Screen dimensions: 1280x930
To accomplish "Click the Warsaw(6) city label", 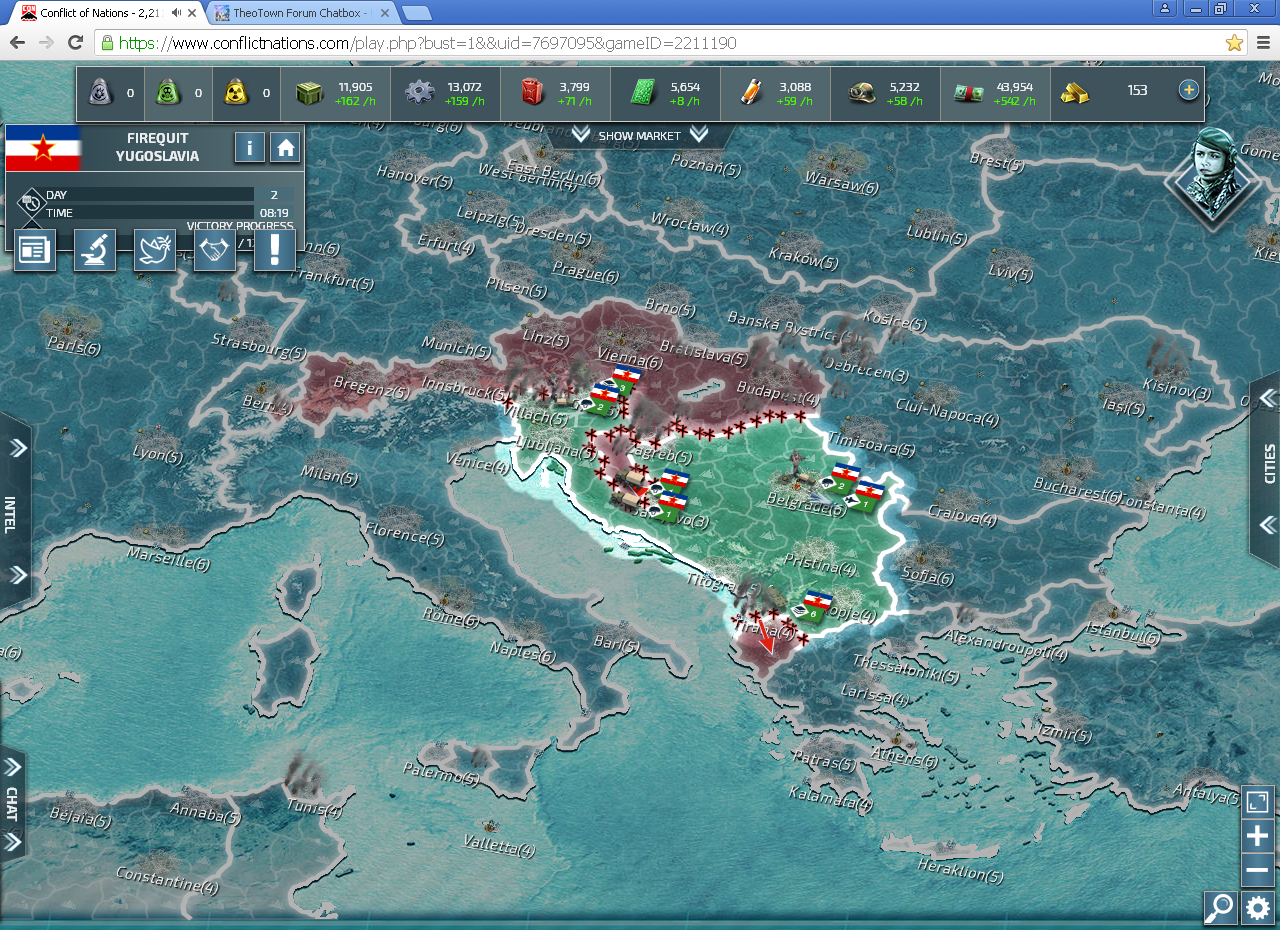I will [x=841, y=183].
